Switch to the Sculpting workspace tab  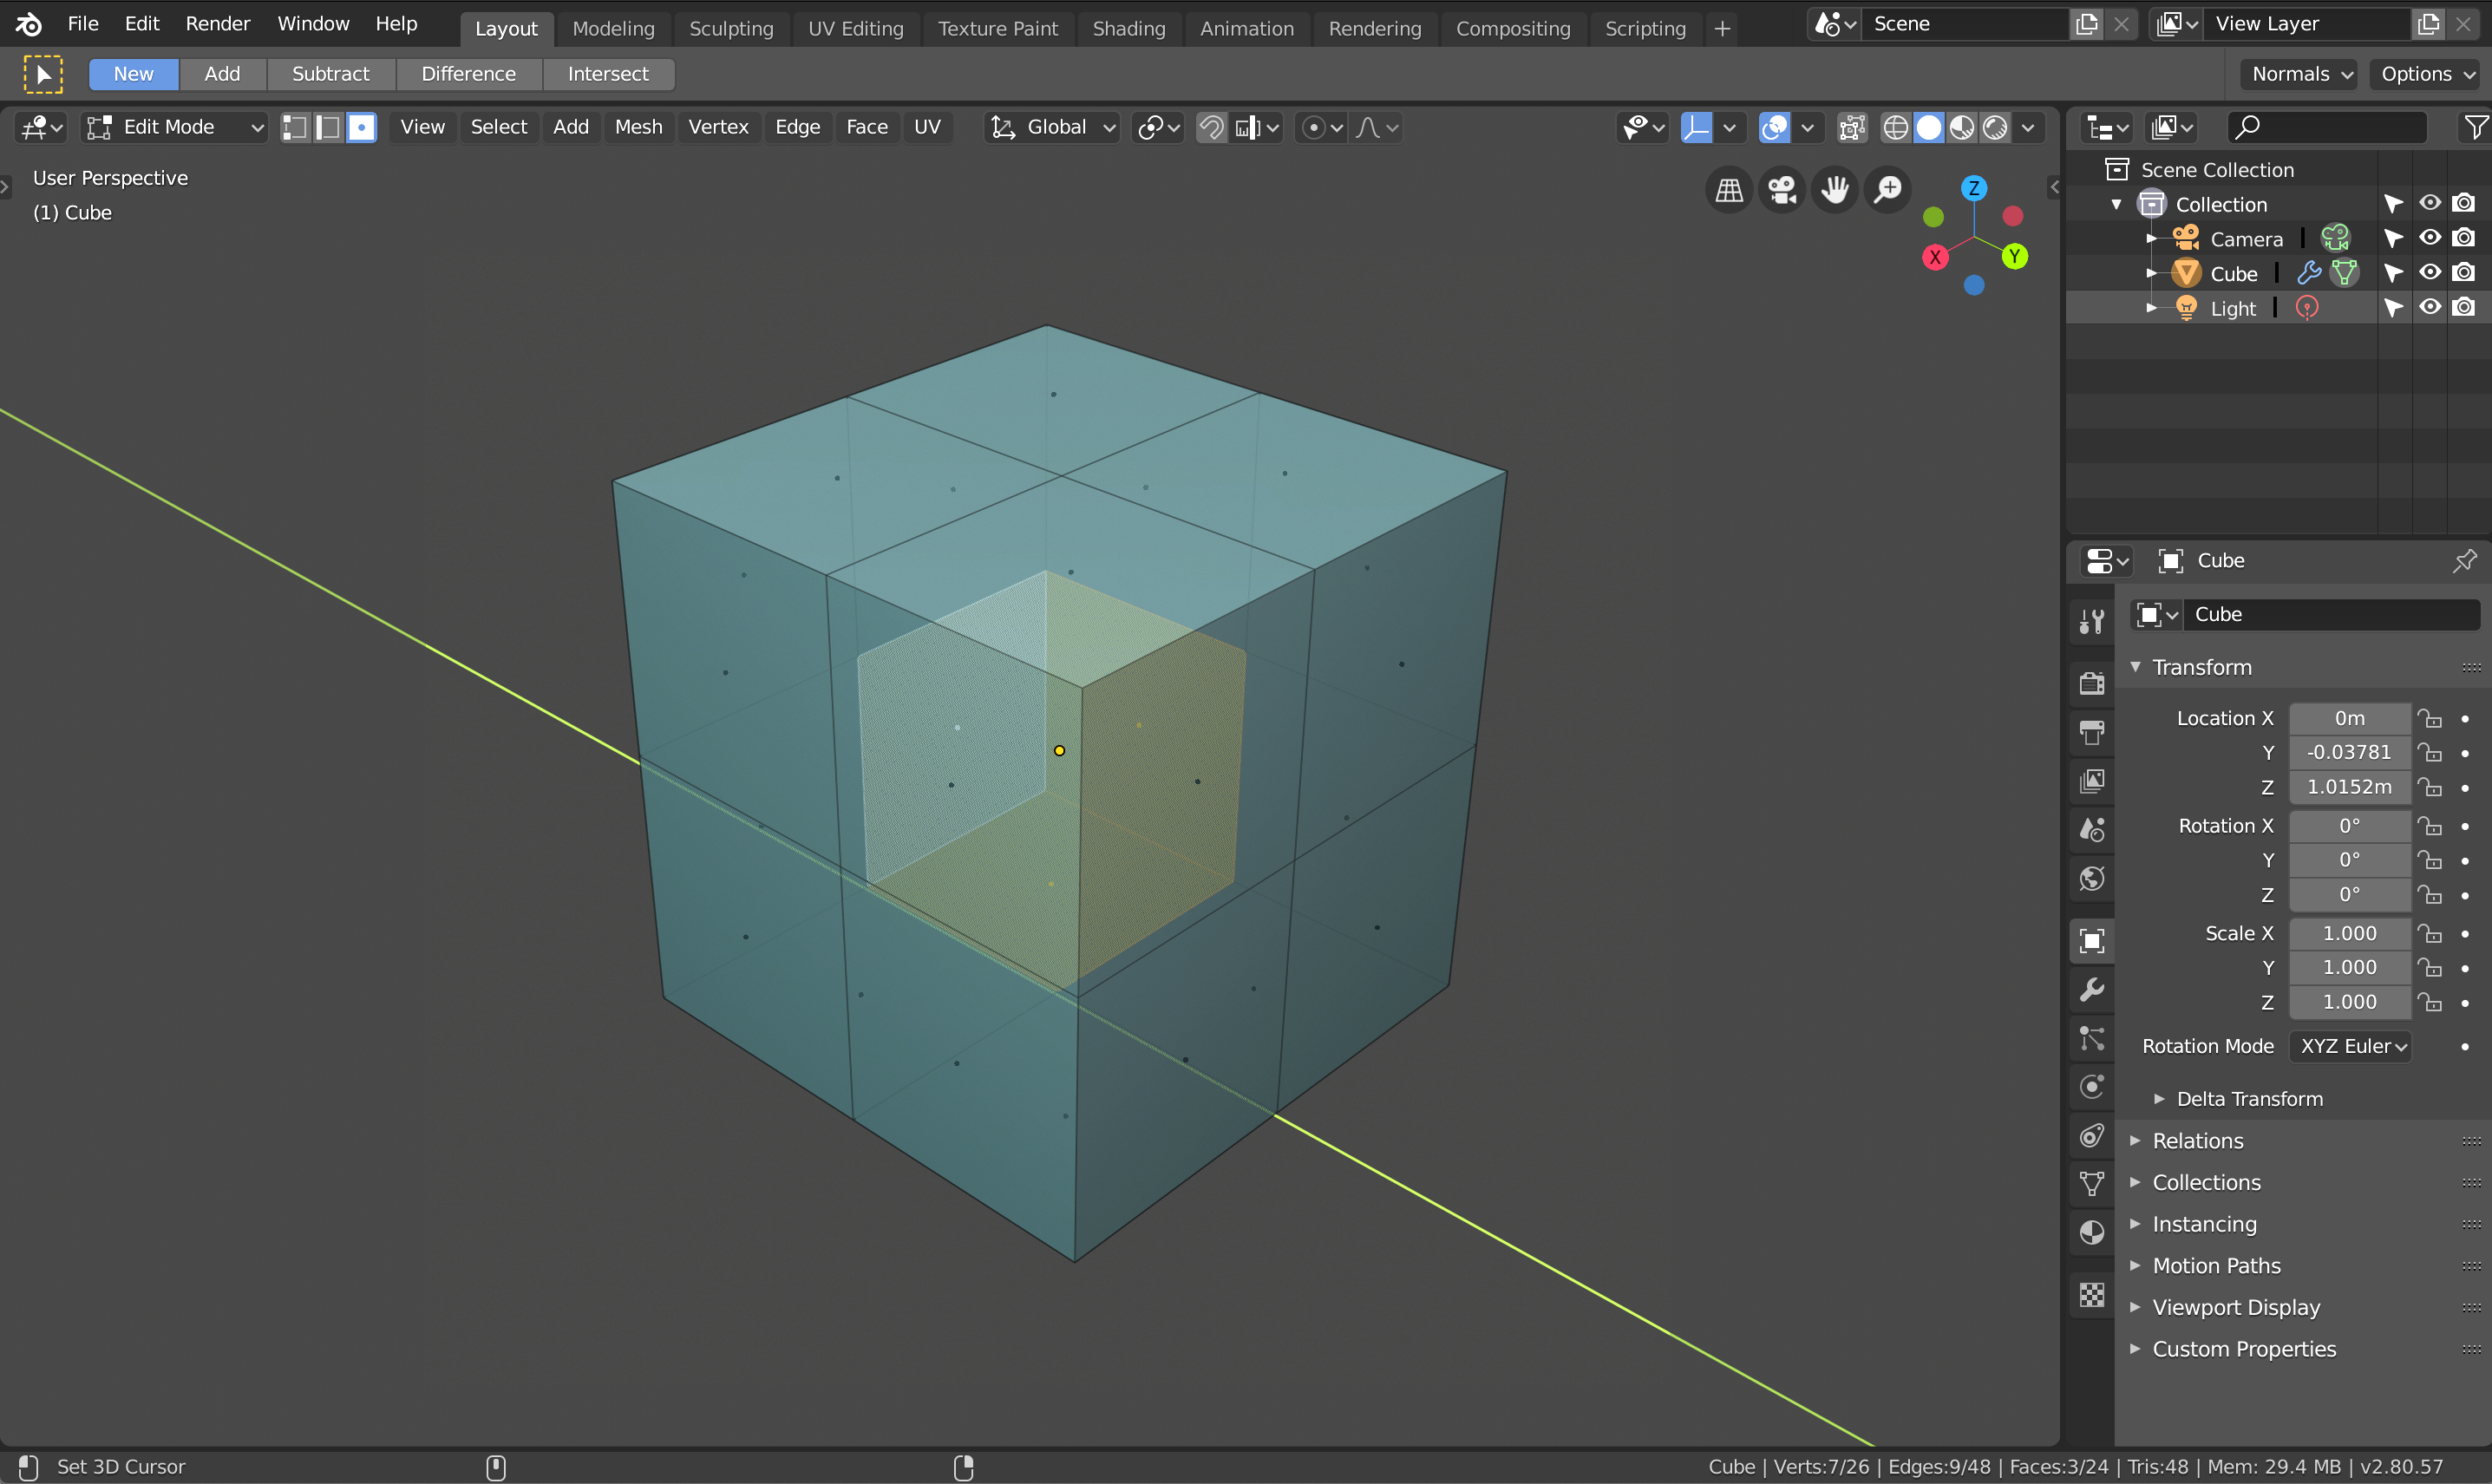[x=731, y=28]
